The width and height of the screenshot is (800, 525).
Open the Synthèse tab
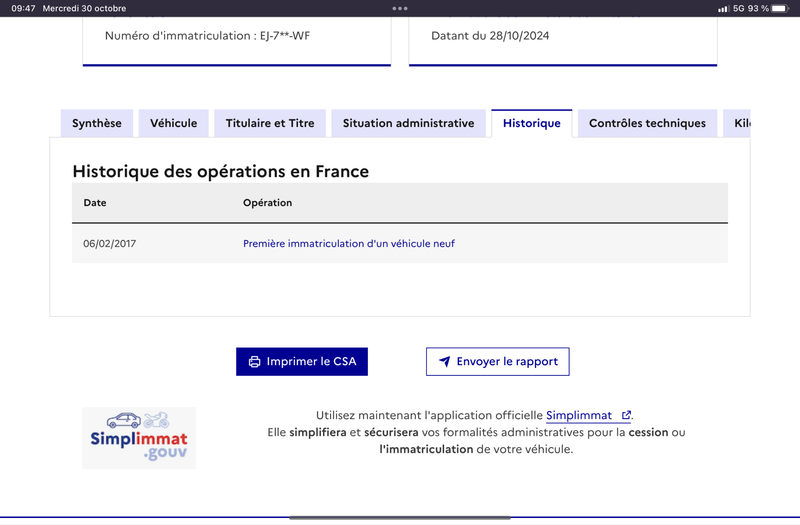tap(97, 123)
